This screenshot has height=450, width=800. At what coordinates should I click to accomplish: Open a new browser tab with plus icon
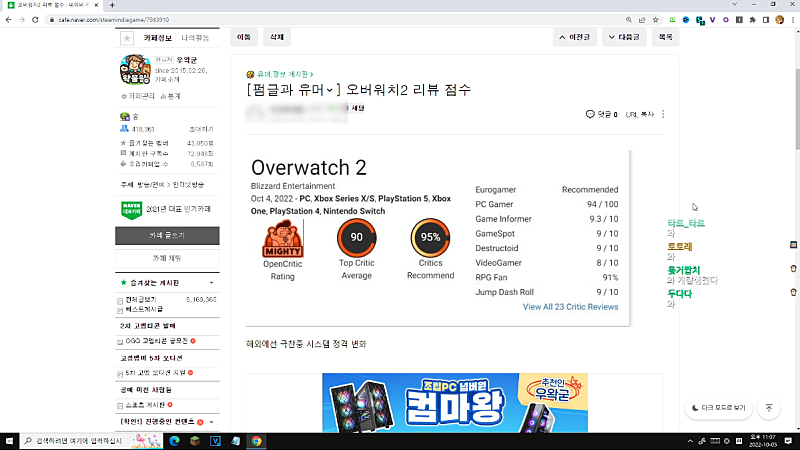(x=112, y=5)
